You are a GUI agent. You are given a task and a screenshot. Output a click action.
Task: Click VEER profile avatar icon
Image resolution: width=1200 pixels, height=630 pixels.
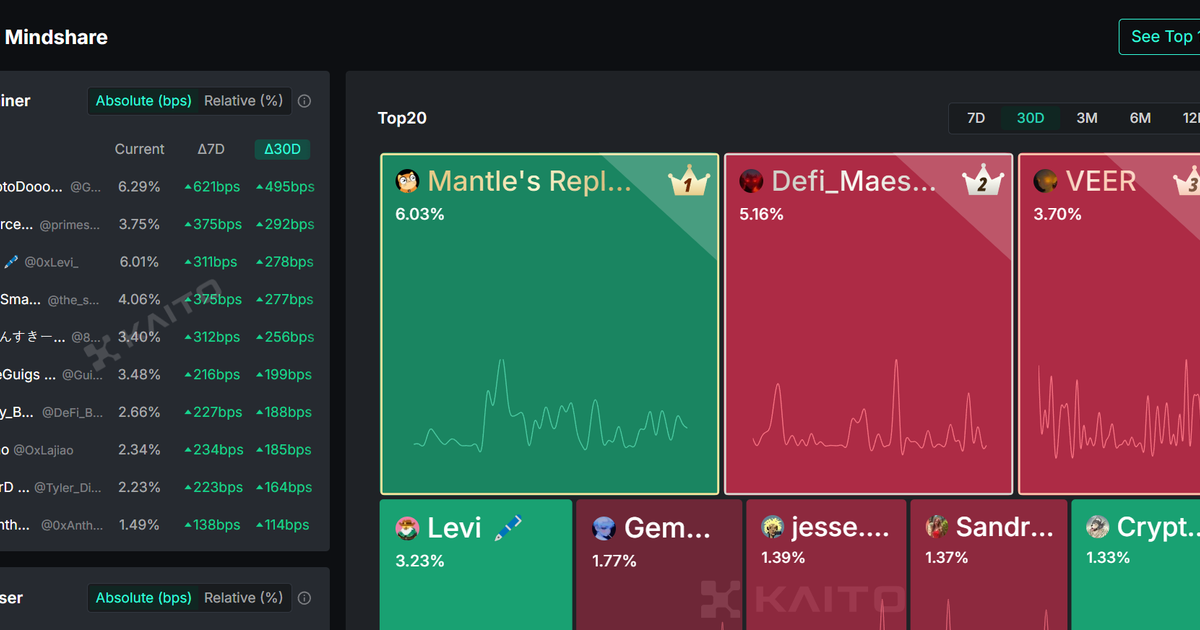click(1046, 181)
